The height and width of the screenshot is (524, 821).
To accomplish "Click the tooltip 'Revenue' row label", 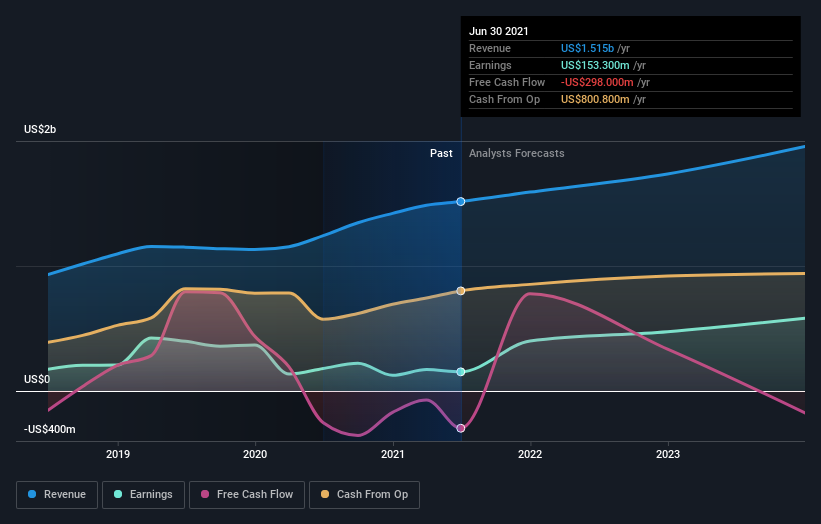I will coord(490,48).
